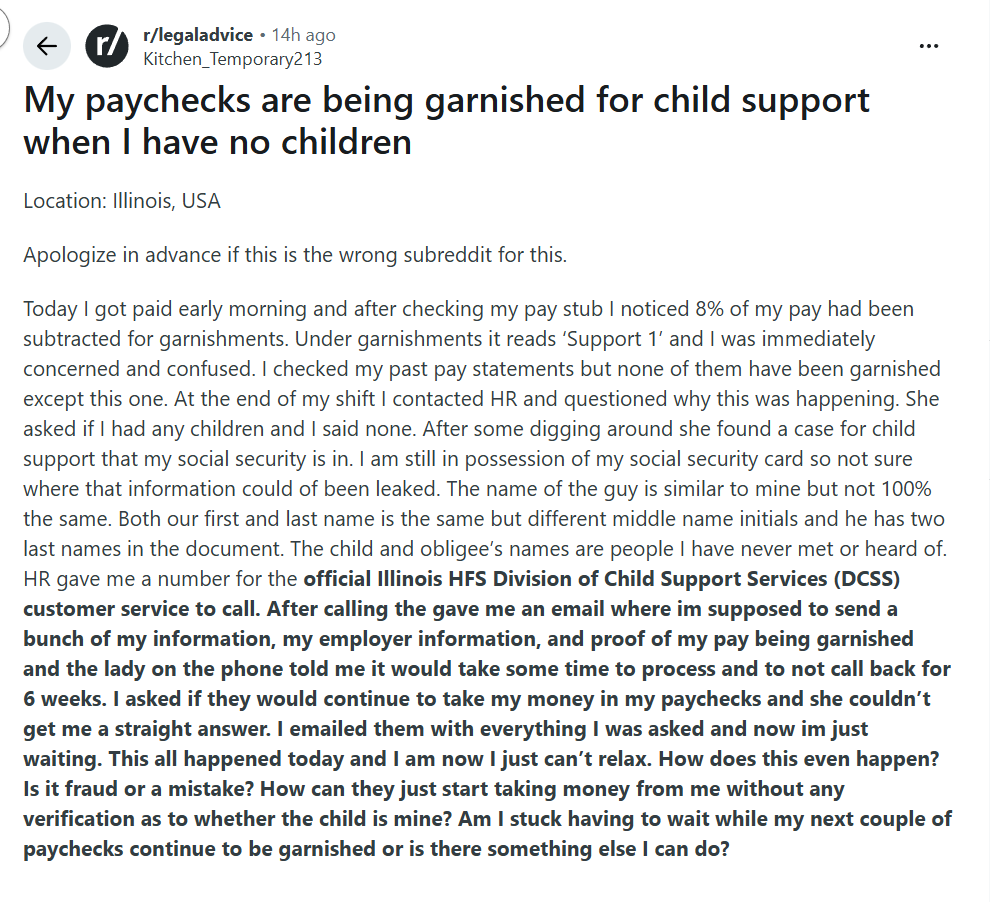Open the r/ subreddit avatar icon
Viewport: 990px width, 902px height.
[107, 46]
